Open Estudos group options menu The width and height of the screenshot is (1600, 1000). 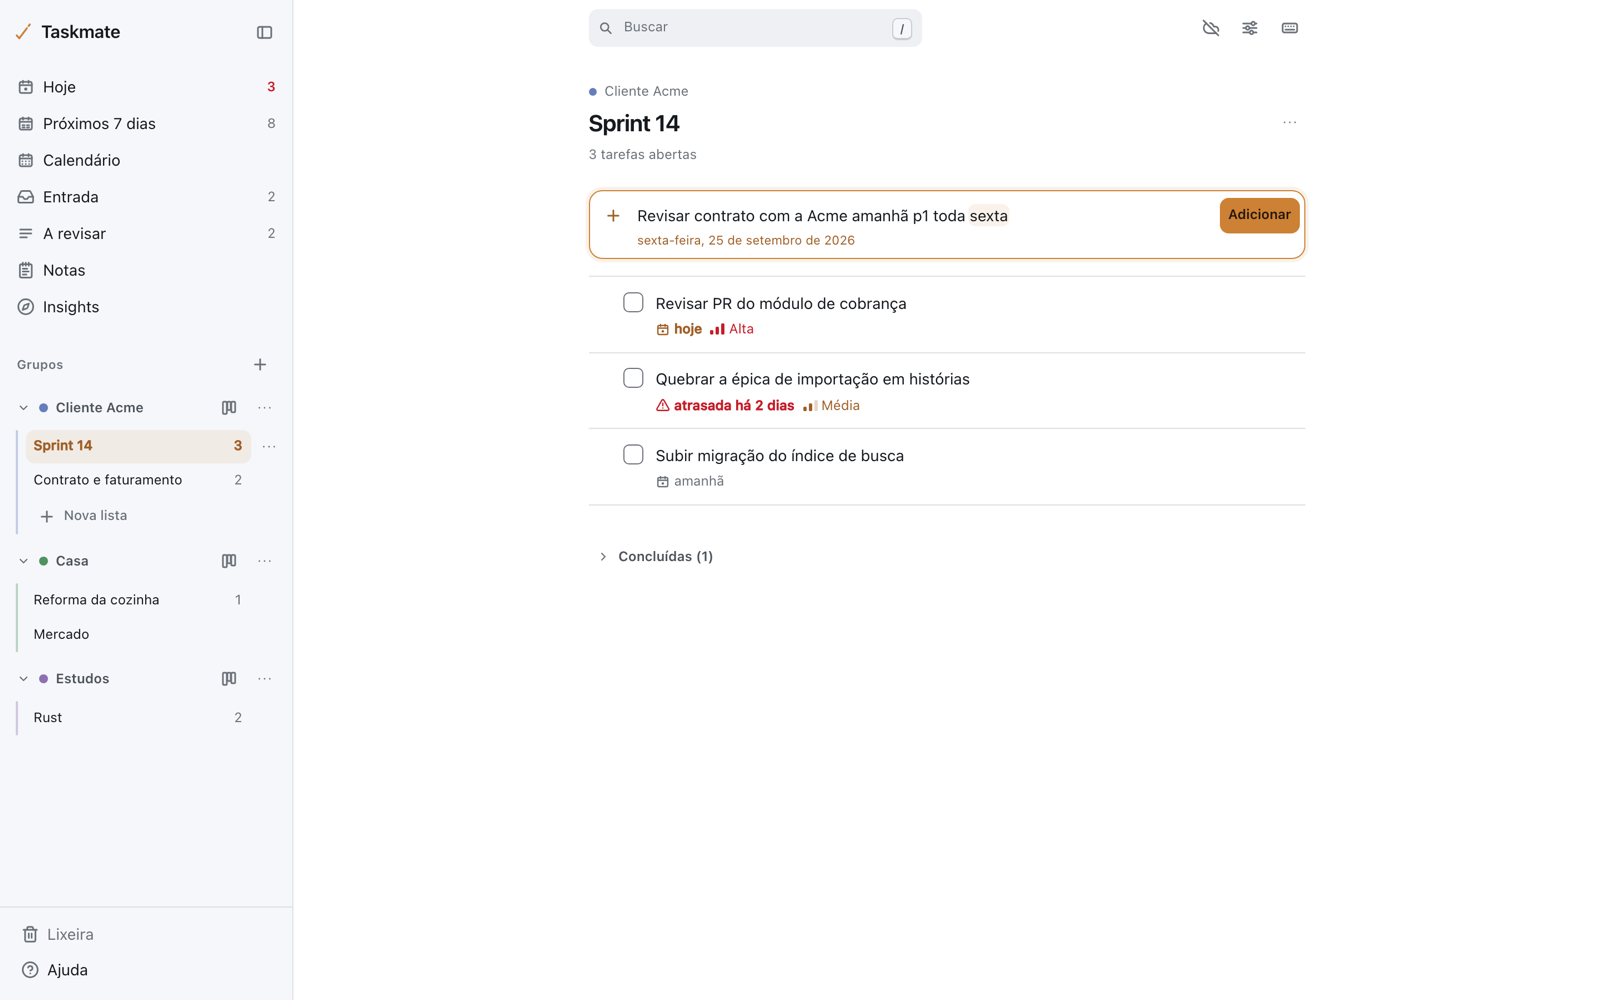[x=265, y=679]
